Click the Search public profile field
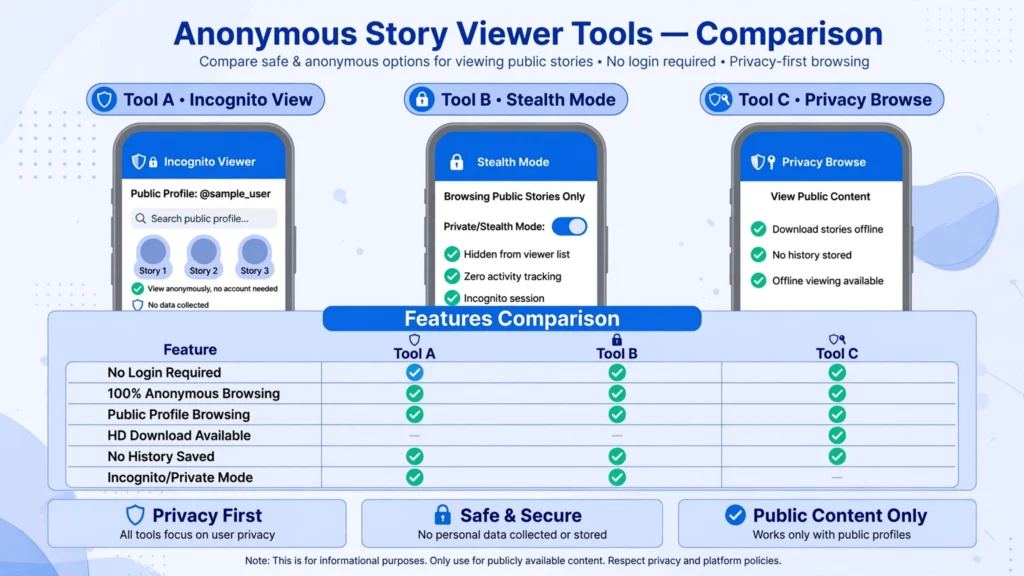The image size is (1024, 576). click(204, 218)
